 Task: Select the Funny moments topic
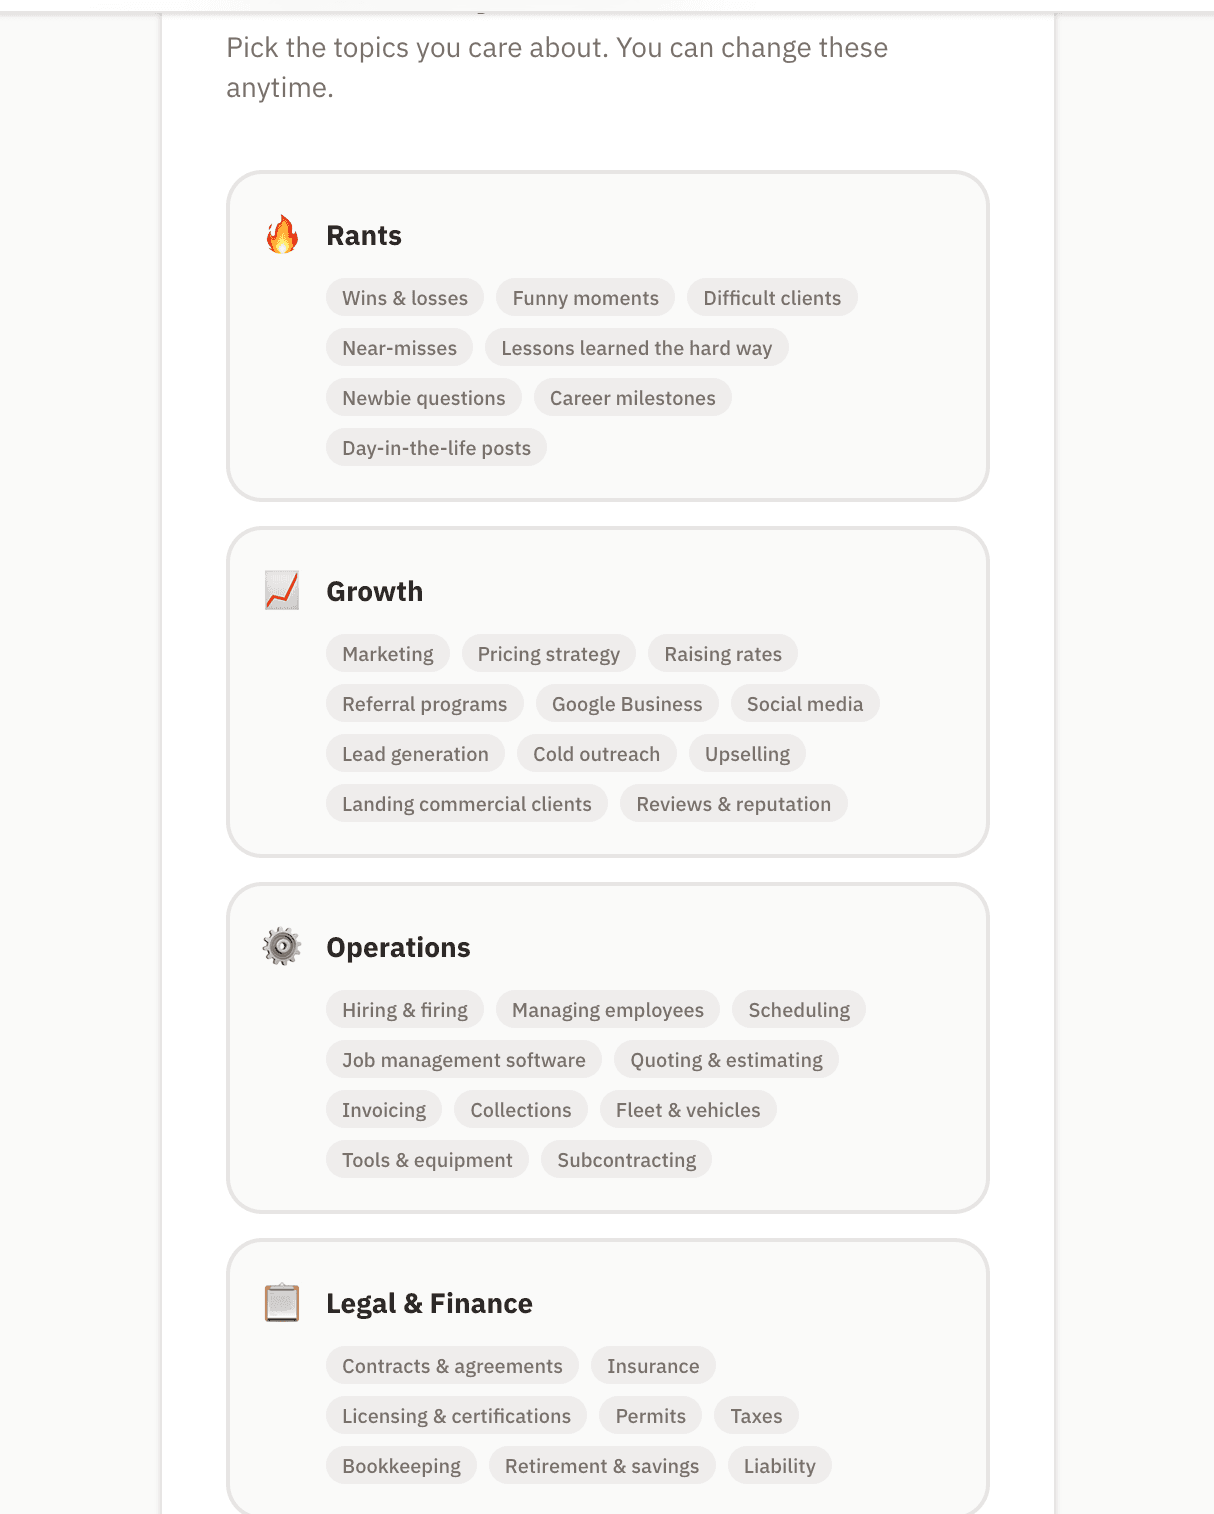click(x=585, y=298)
